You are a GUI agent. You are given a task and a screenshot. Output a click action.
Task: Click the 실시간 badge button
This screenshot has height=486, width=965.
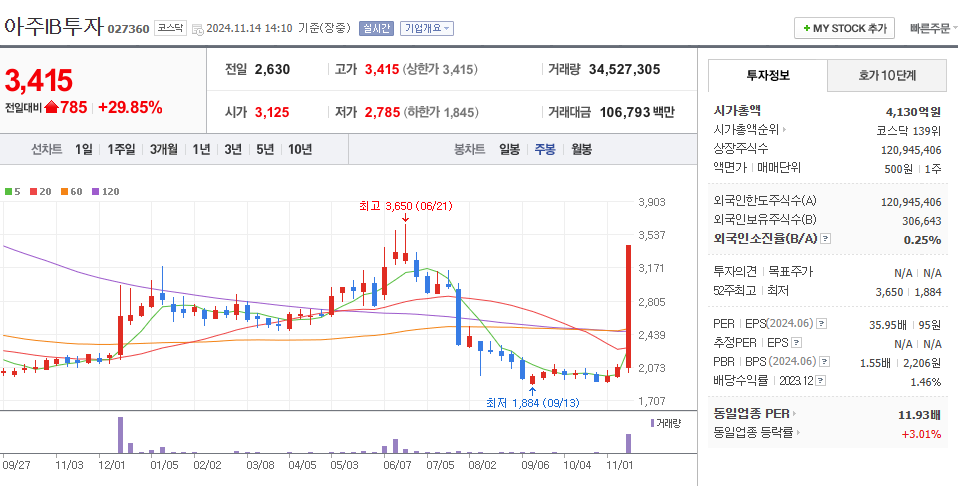pyautogui.click(x=376, y=28)
